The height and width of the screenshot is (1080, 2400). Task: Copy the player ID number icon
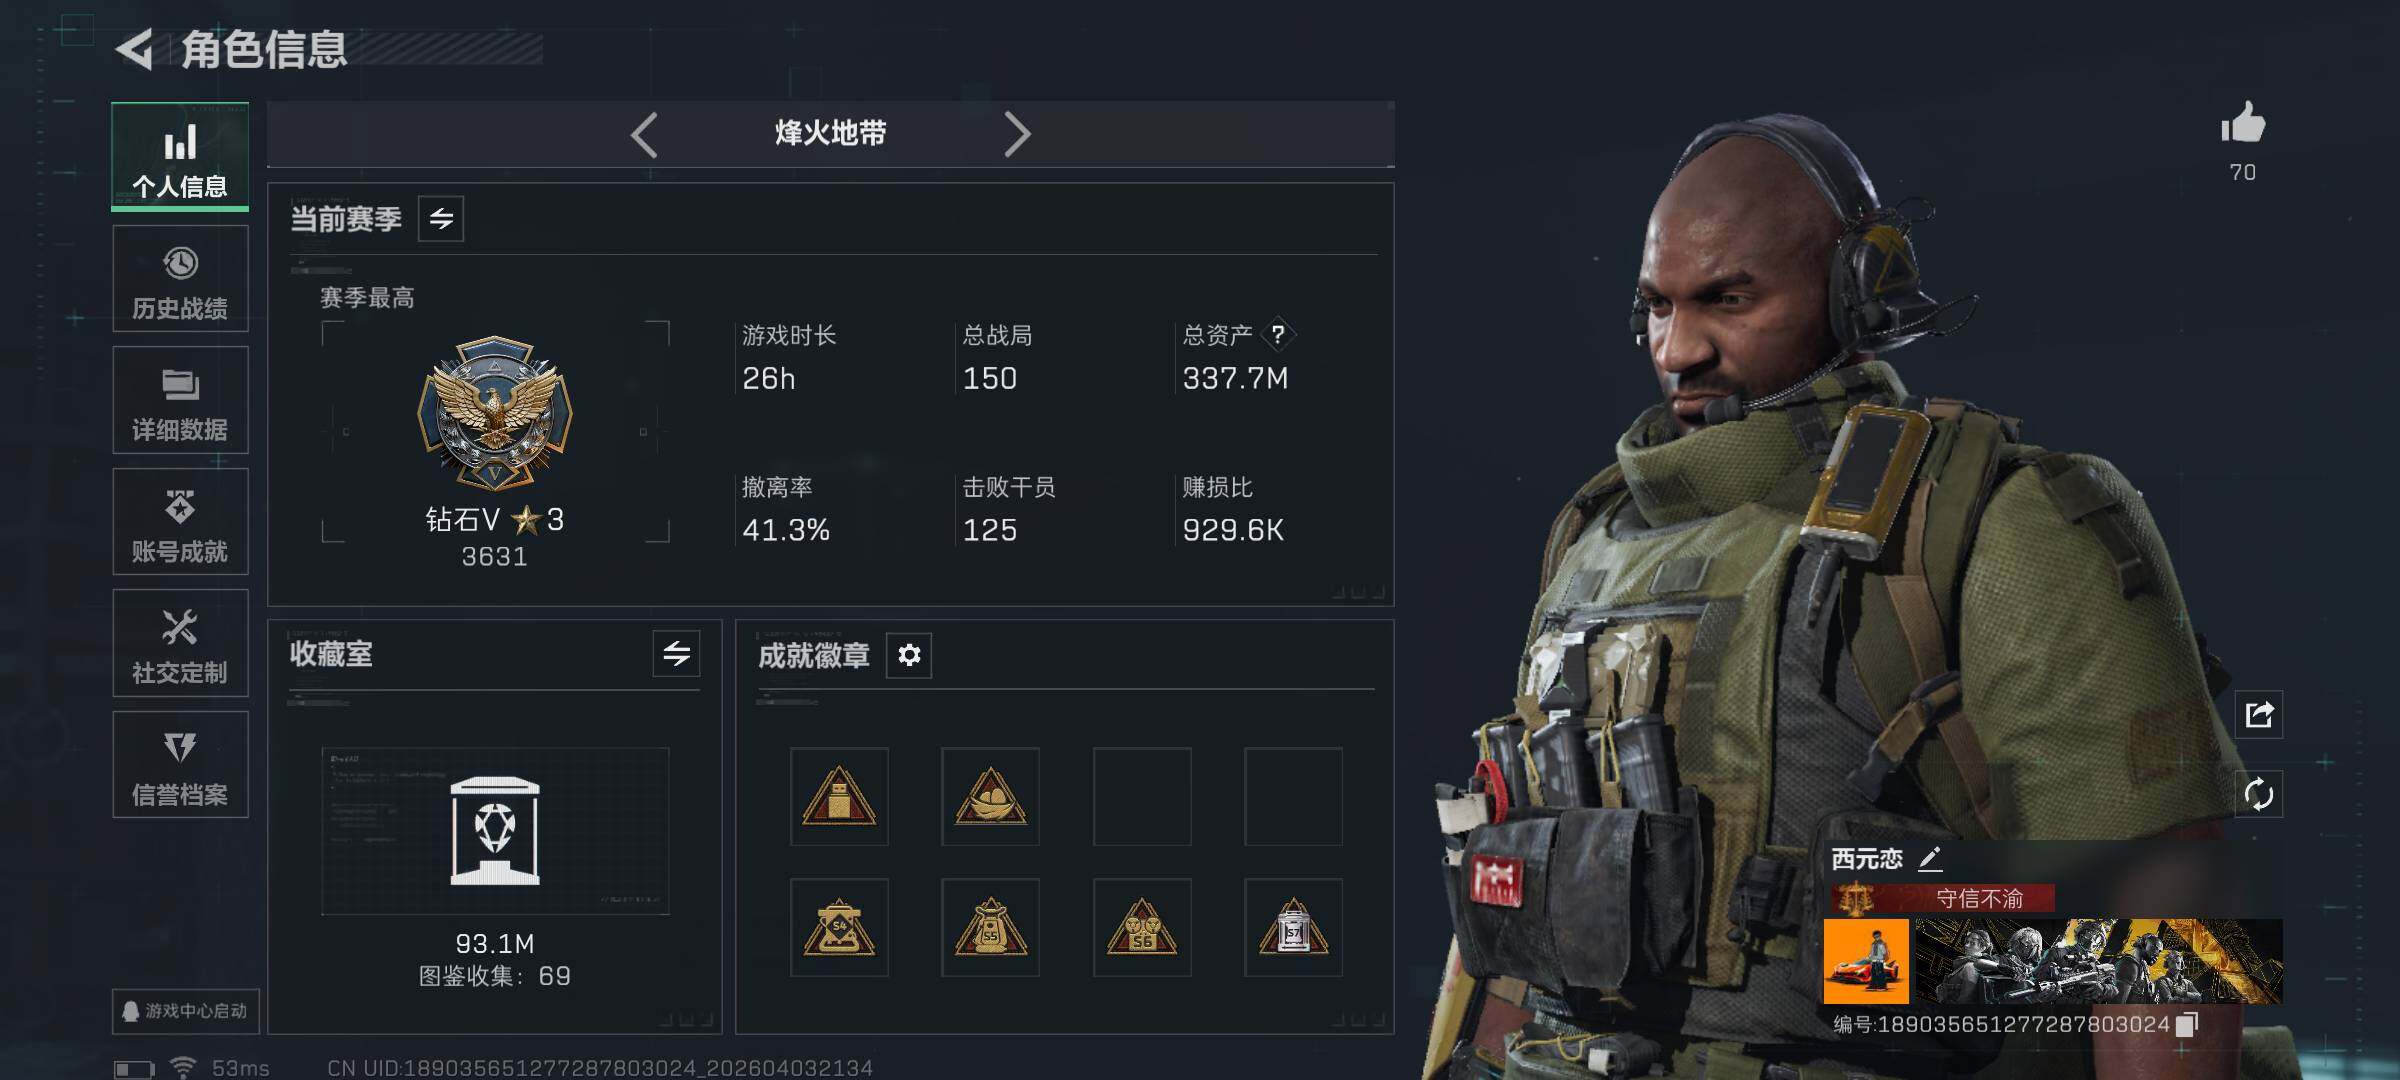pyautogui.click(x=2187, y=1024)
